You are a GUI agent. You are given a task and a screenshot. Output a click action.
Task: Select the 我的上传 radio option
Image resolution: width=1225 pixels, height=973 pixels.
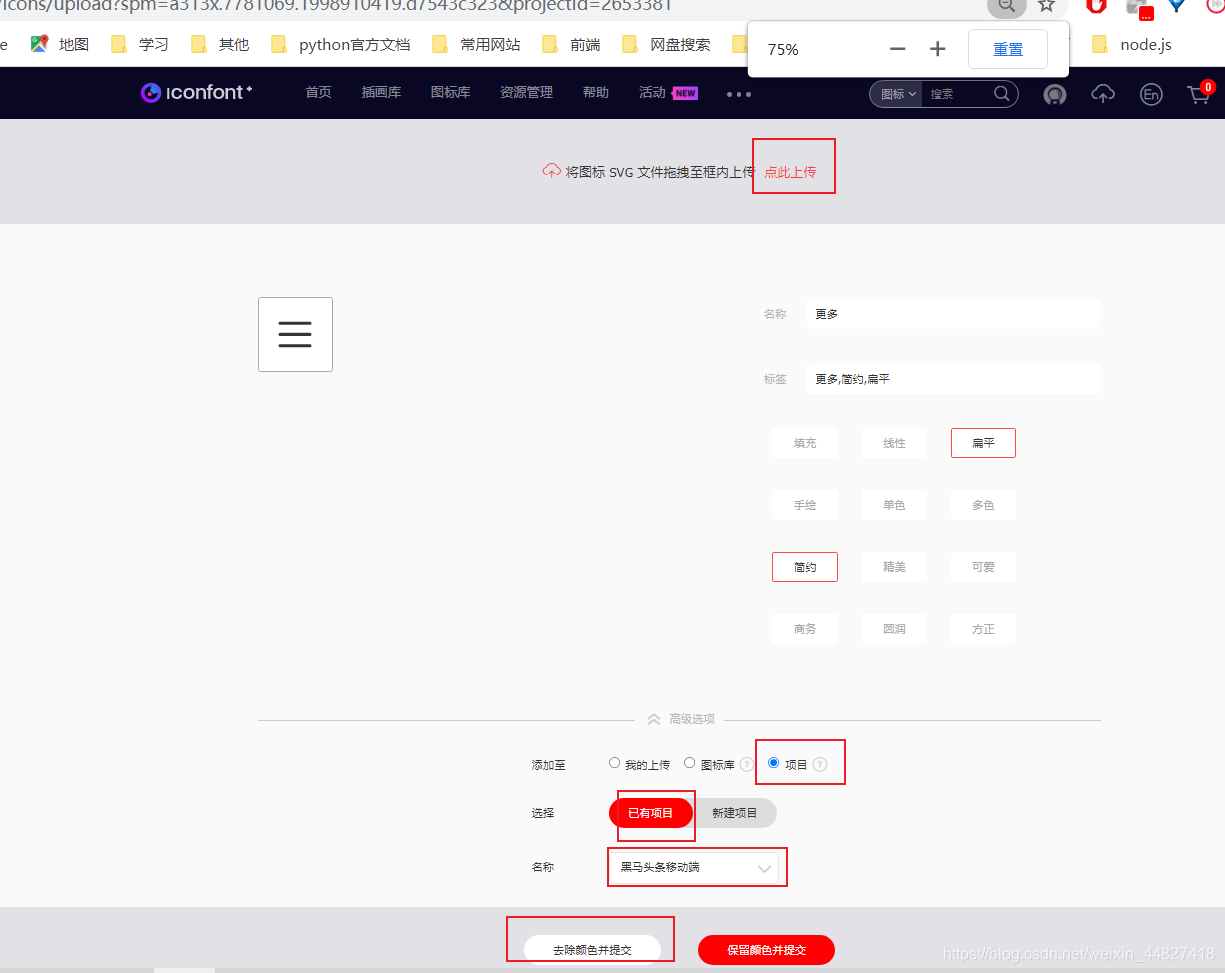[x=614, y=763]
